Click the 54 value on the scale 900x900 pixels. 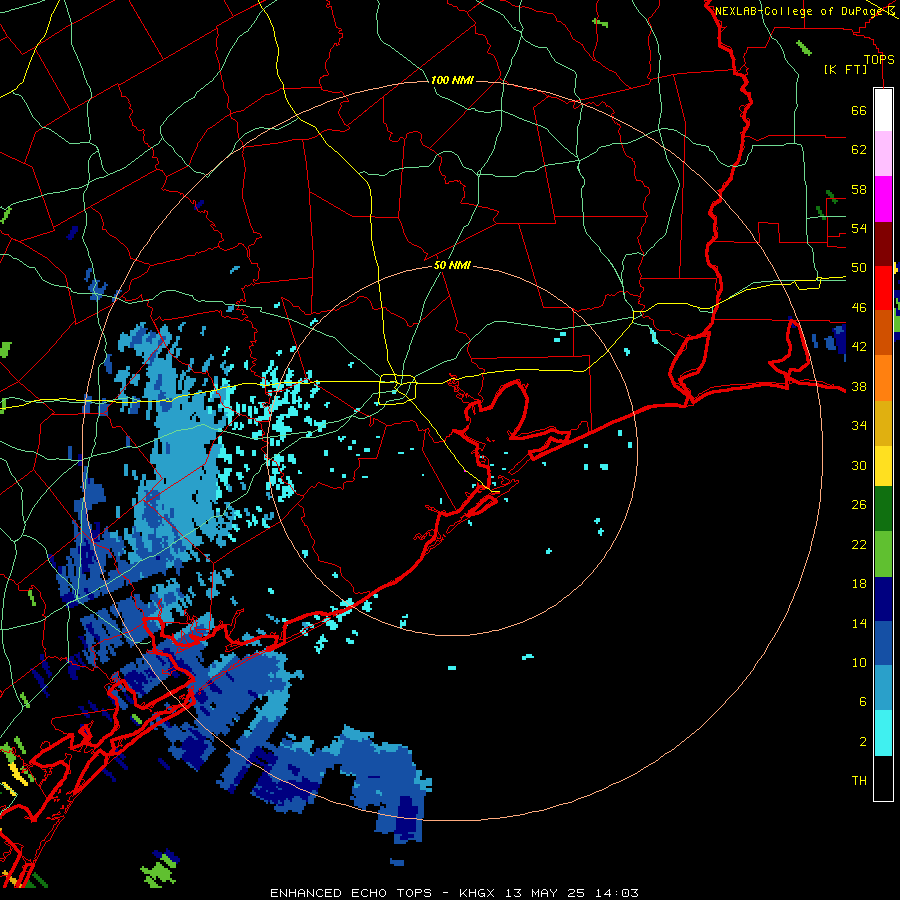(859, 228)
